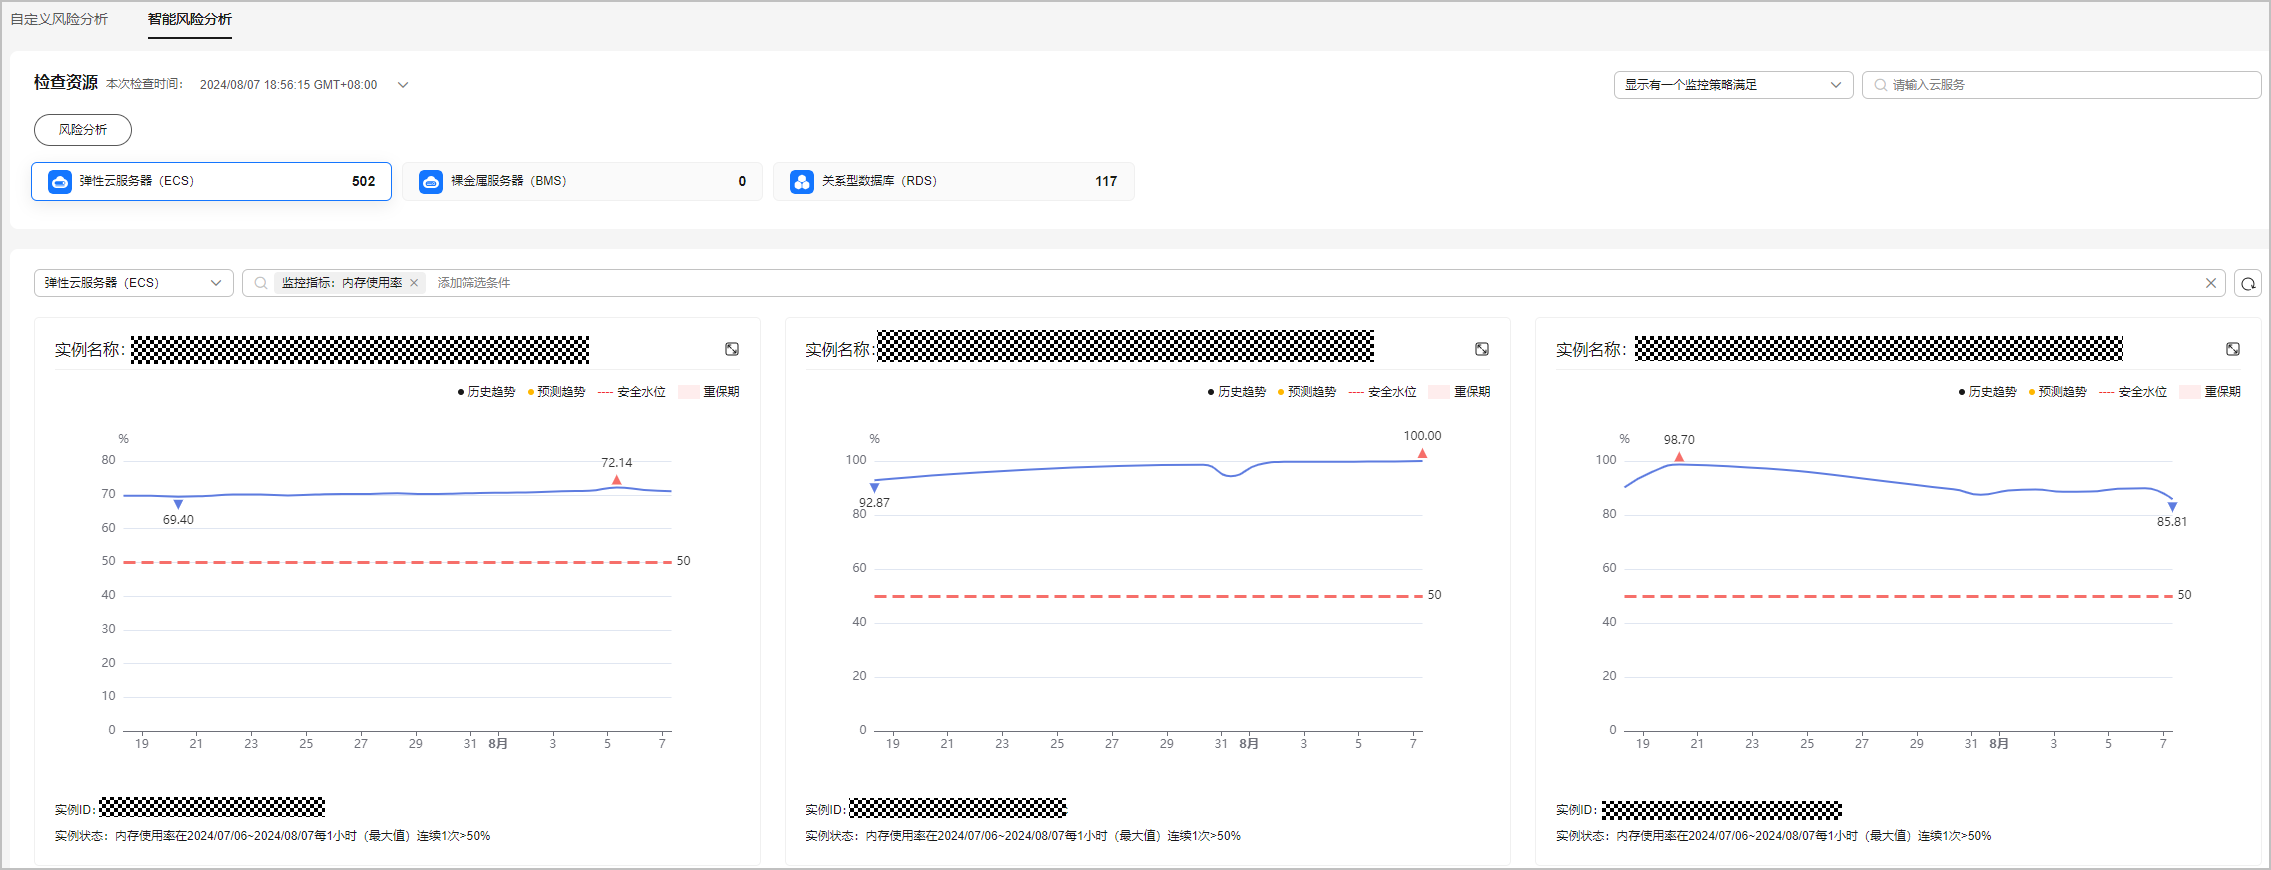The height and width of the screenshot is (870, 2271).
Task: Click the RDS database icon
Action: 802,181
